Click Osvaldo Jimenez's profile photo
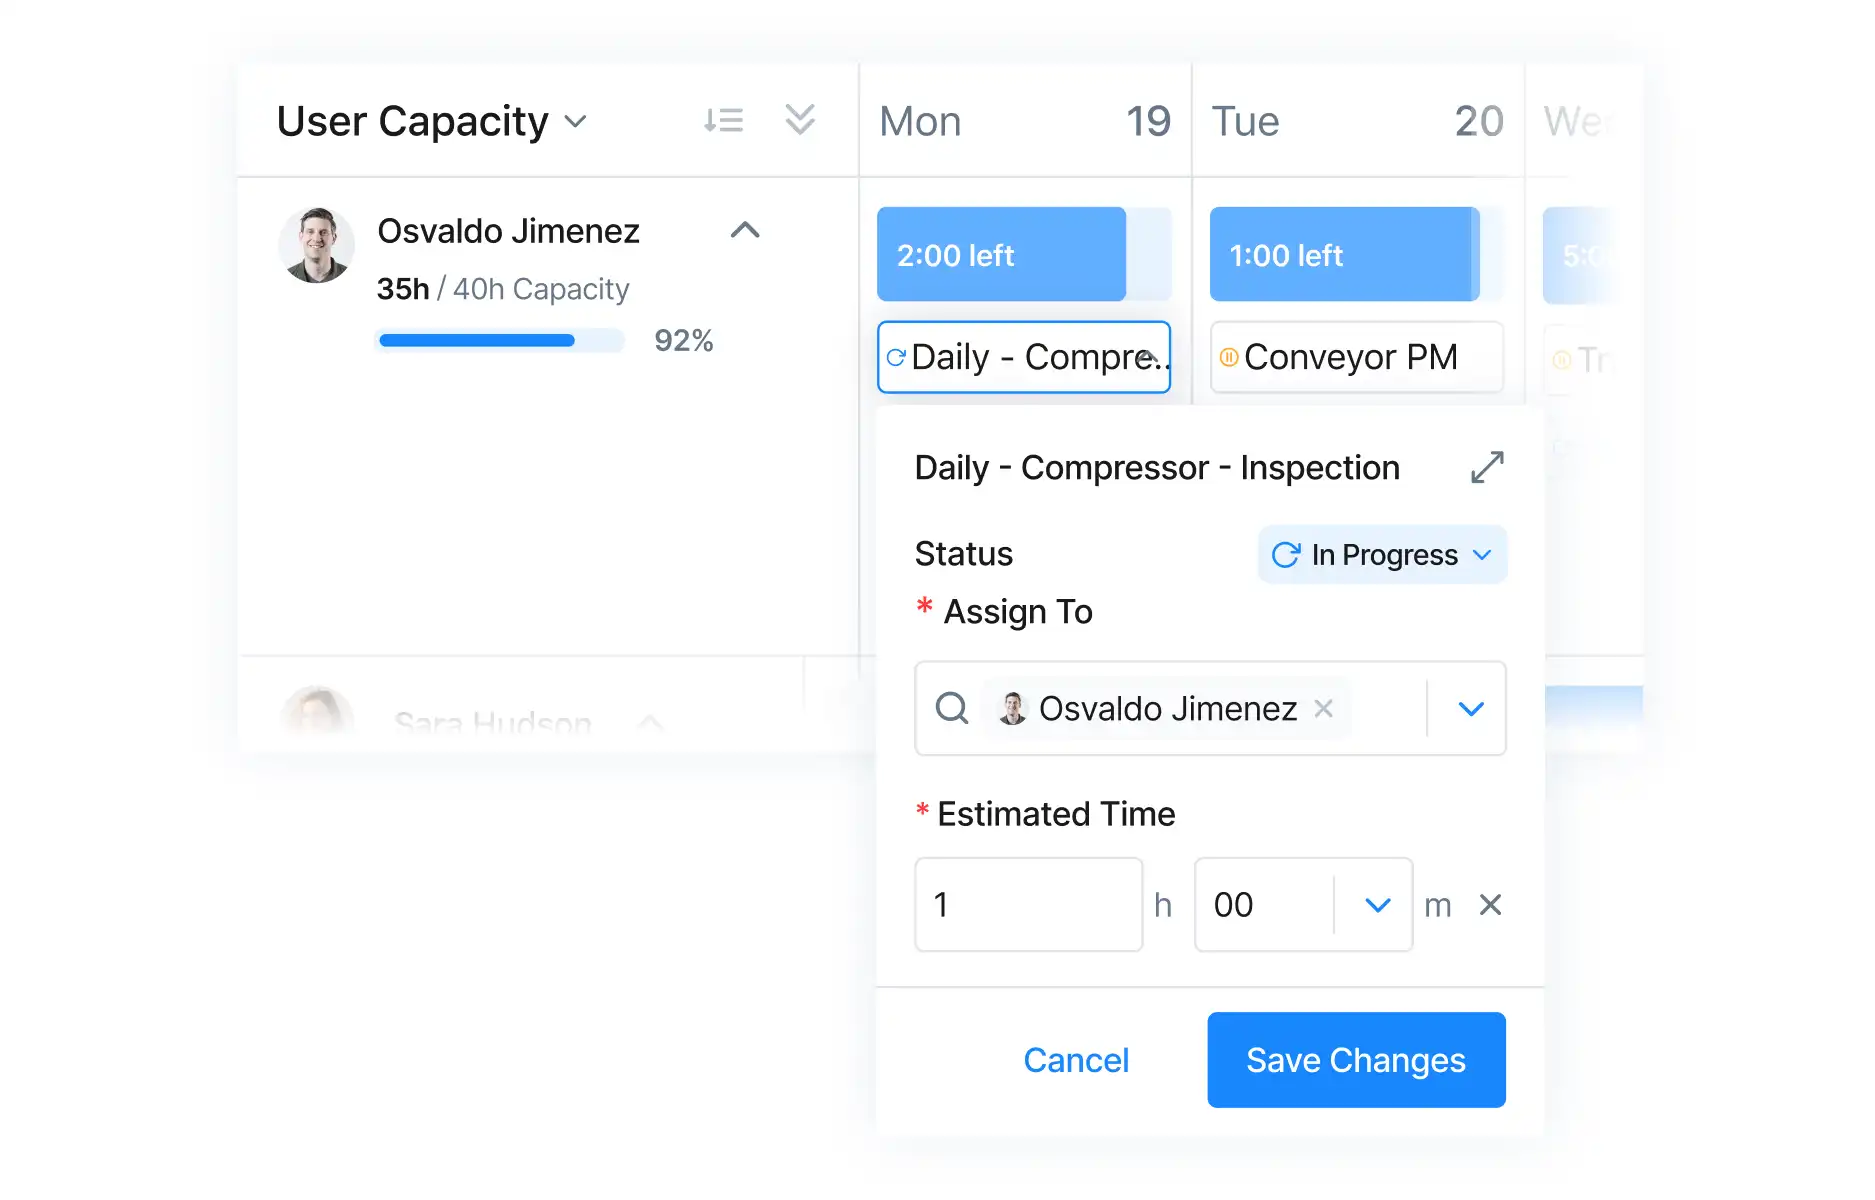The image size is (1875, 1200). point(316,246)
